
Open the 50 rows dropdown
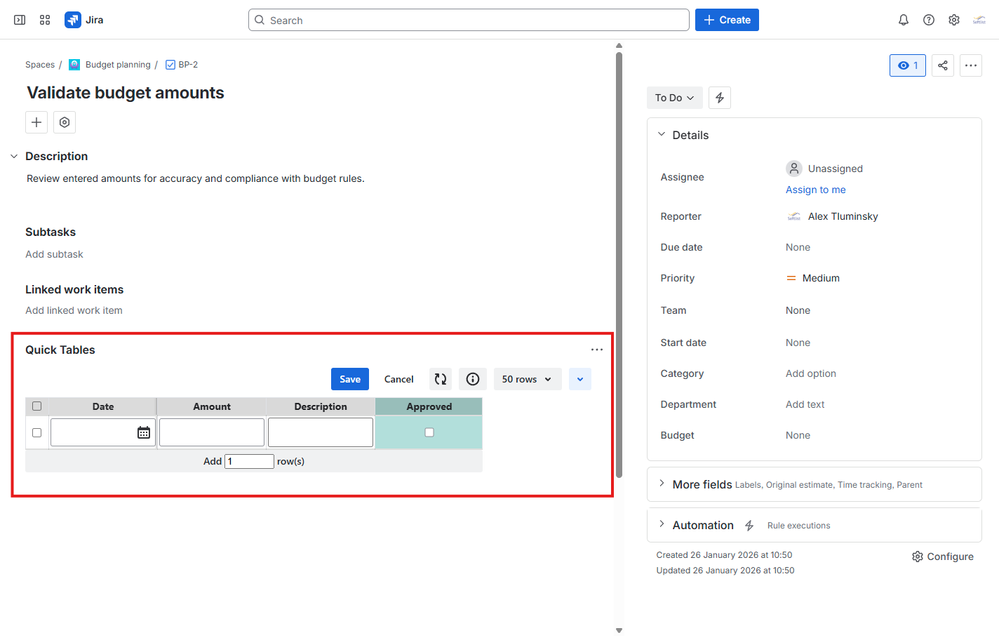coord(527,379)
